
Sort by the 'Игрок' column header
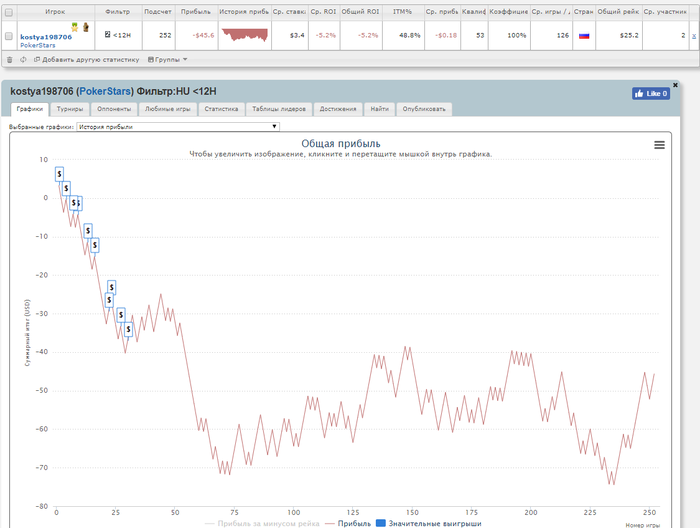[x=55, y=12]
